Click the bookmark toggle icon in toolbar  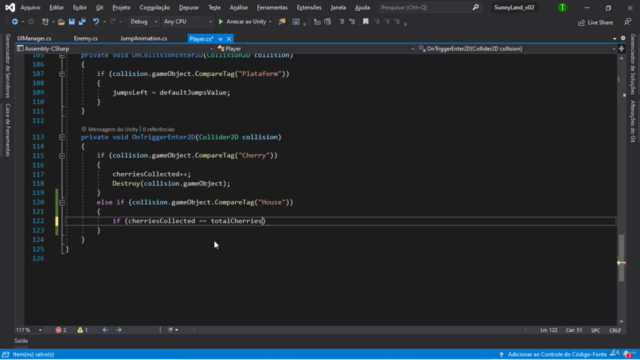[x=366, y=22]
